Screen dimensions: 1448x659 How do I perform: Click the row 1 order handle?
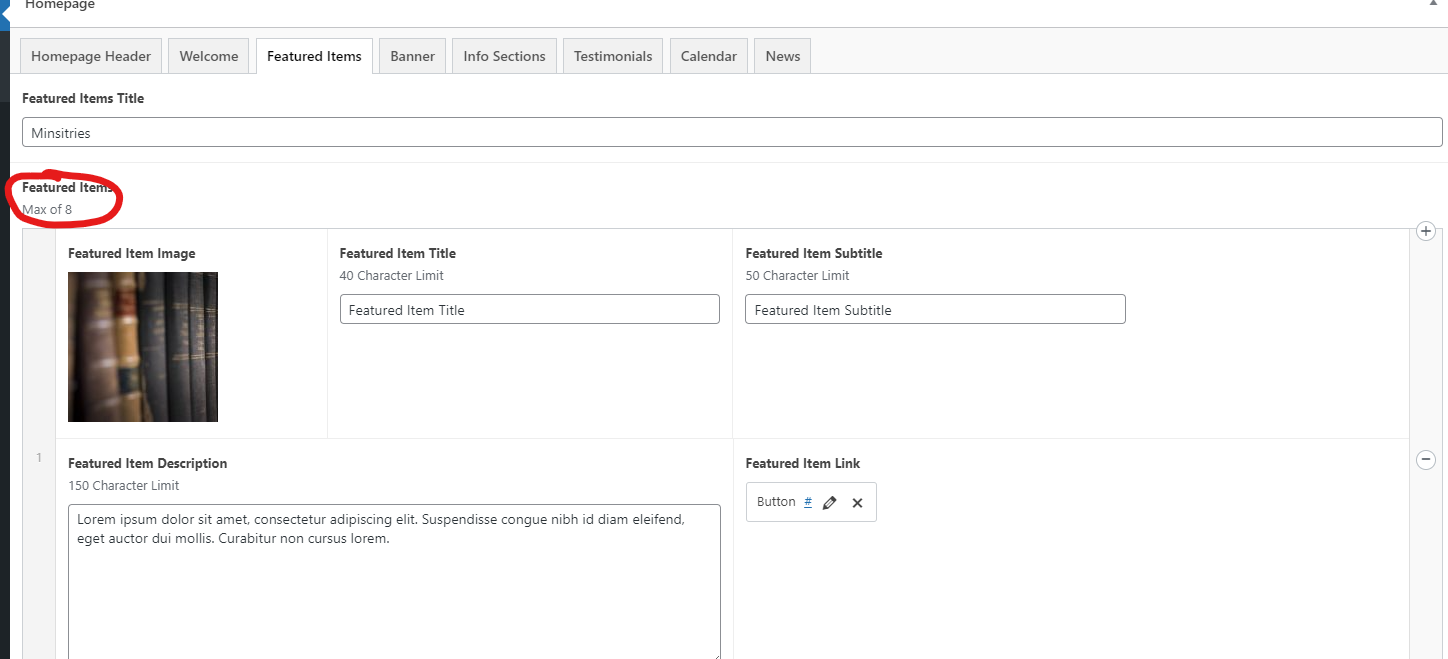click(39, 458)
